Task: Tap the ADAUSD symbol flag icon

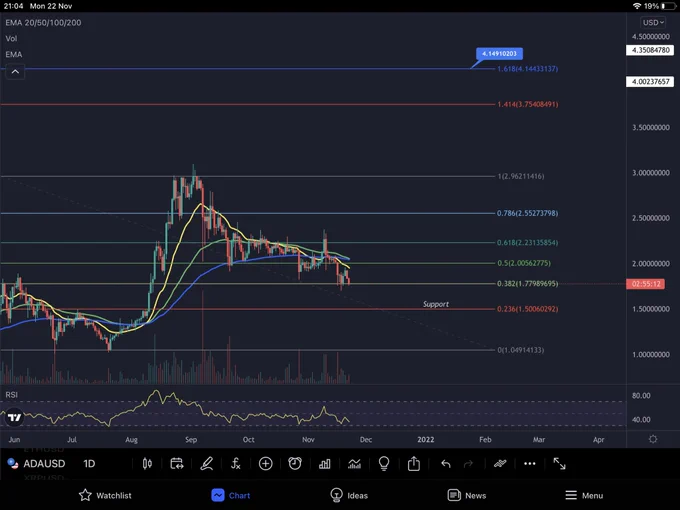Action: (13, 464)
